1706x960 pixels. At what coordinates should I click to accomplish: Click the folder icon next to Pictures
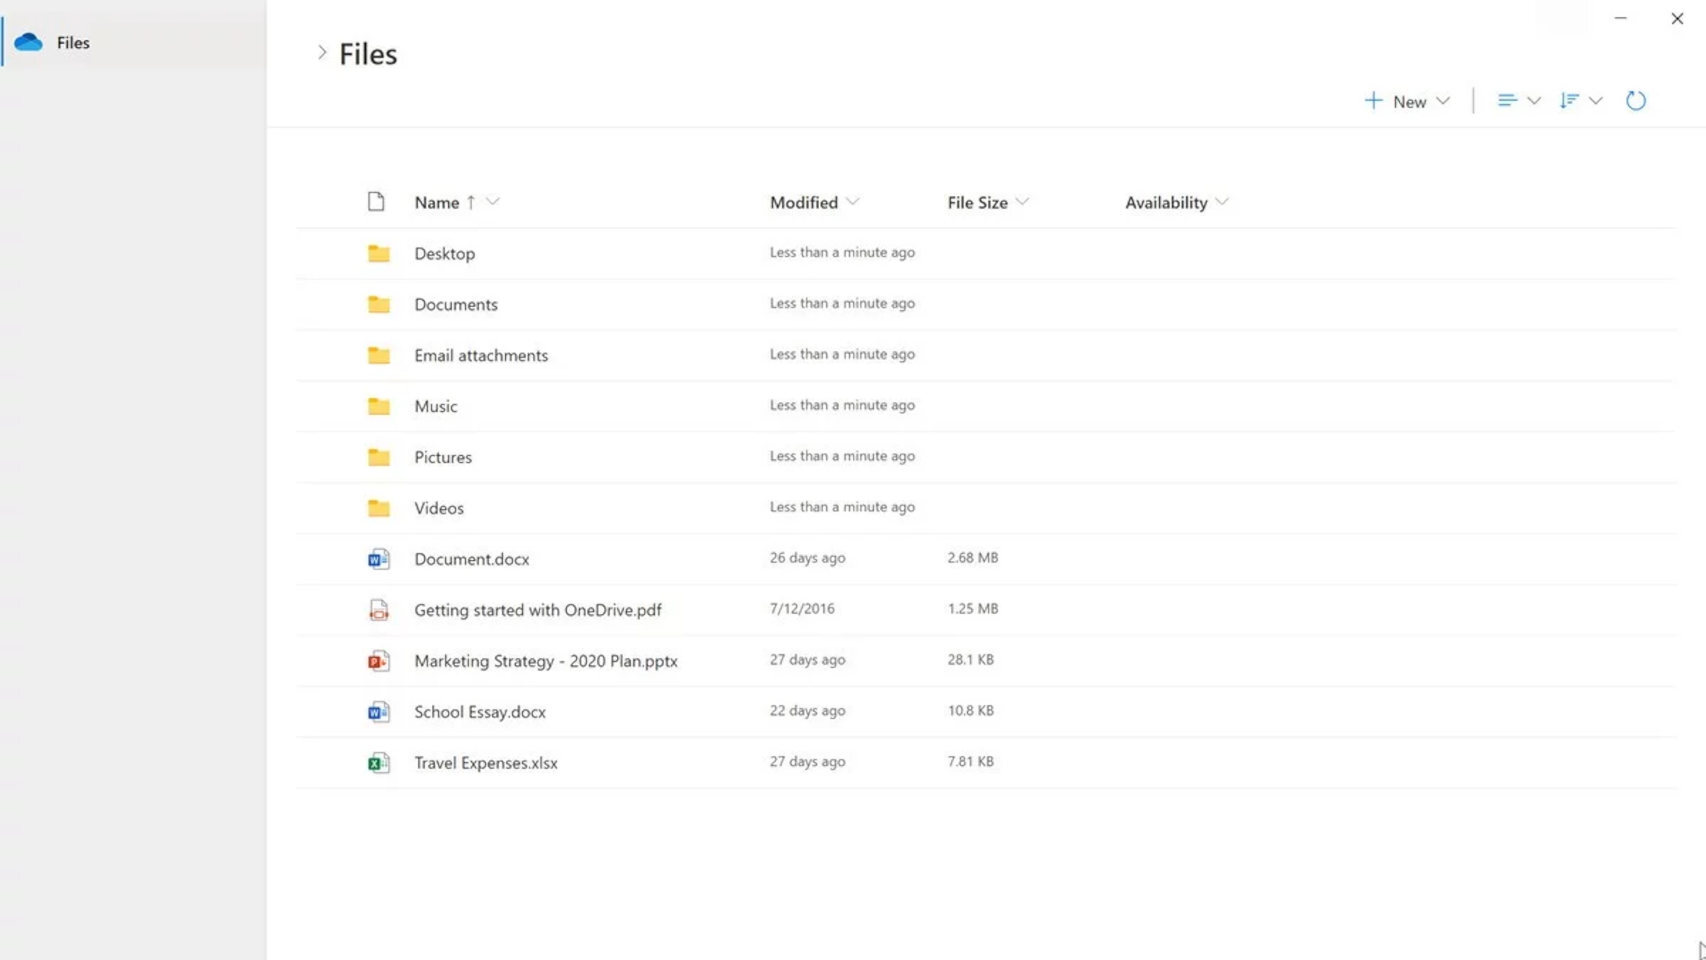point(378,457)
